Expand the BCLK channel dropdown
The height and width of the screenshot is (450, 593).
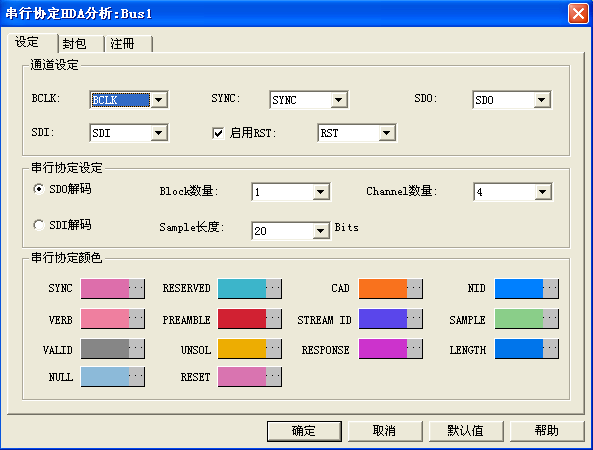(x=158, y=100)
